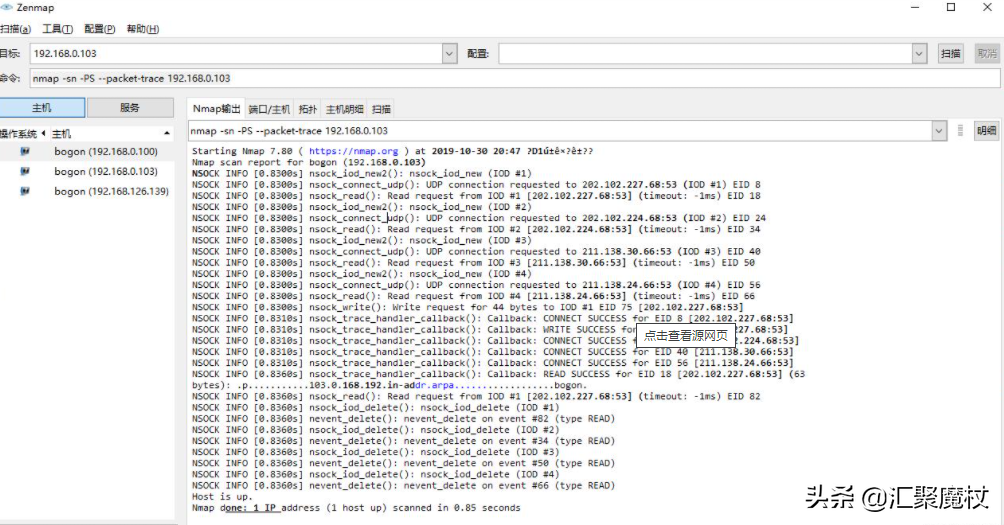
Task: Click OS icon beside bogon 192.168.0.100
Action: [25, 152]
